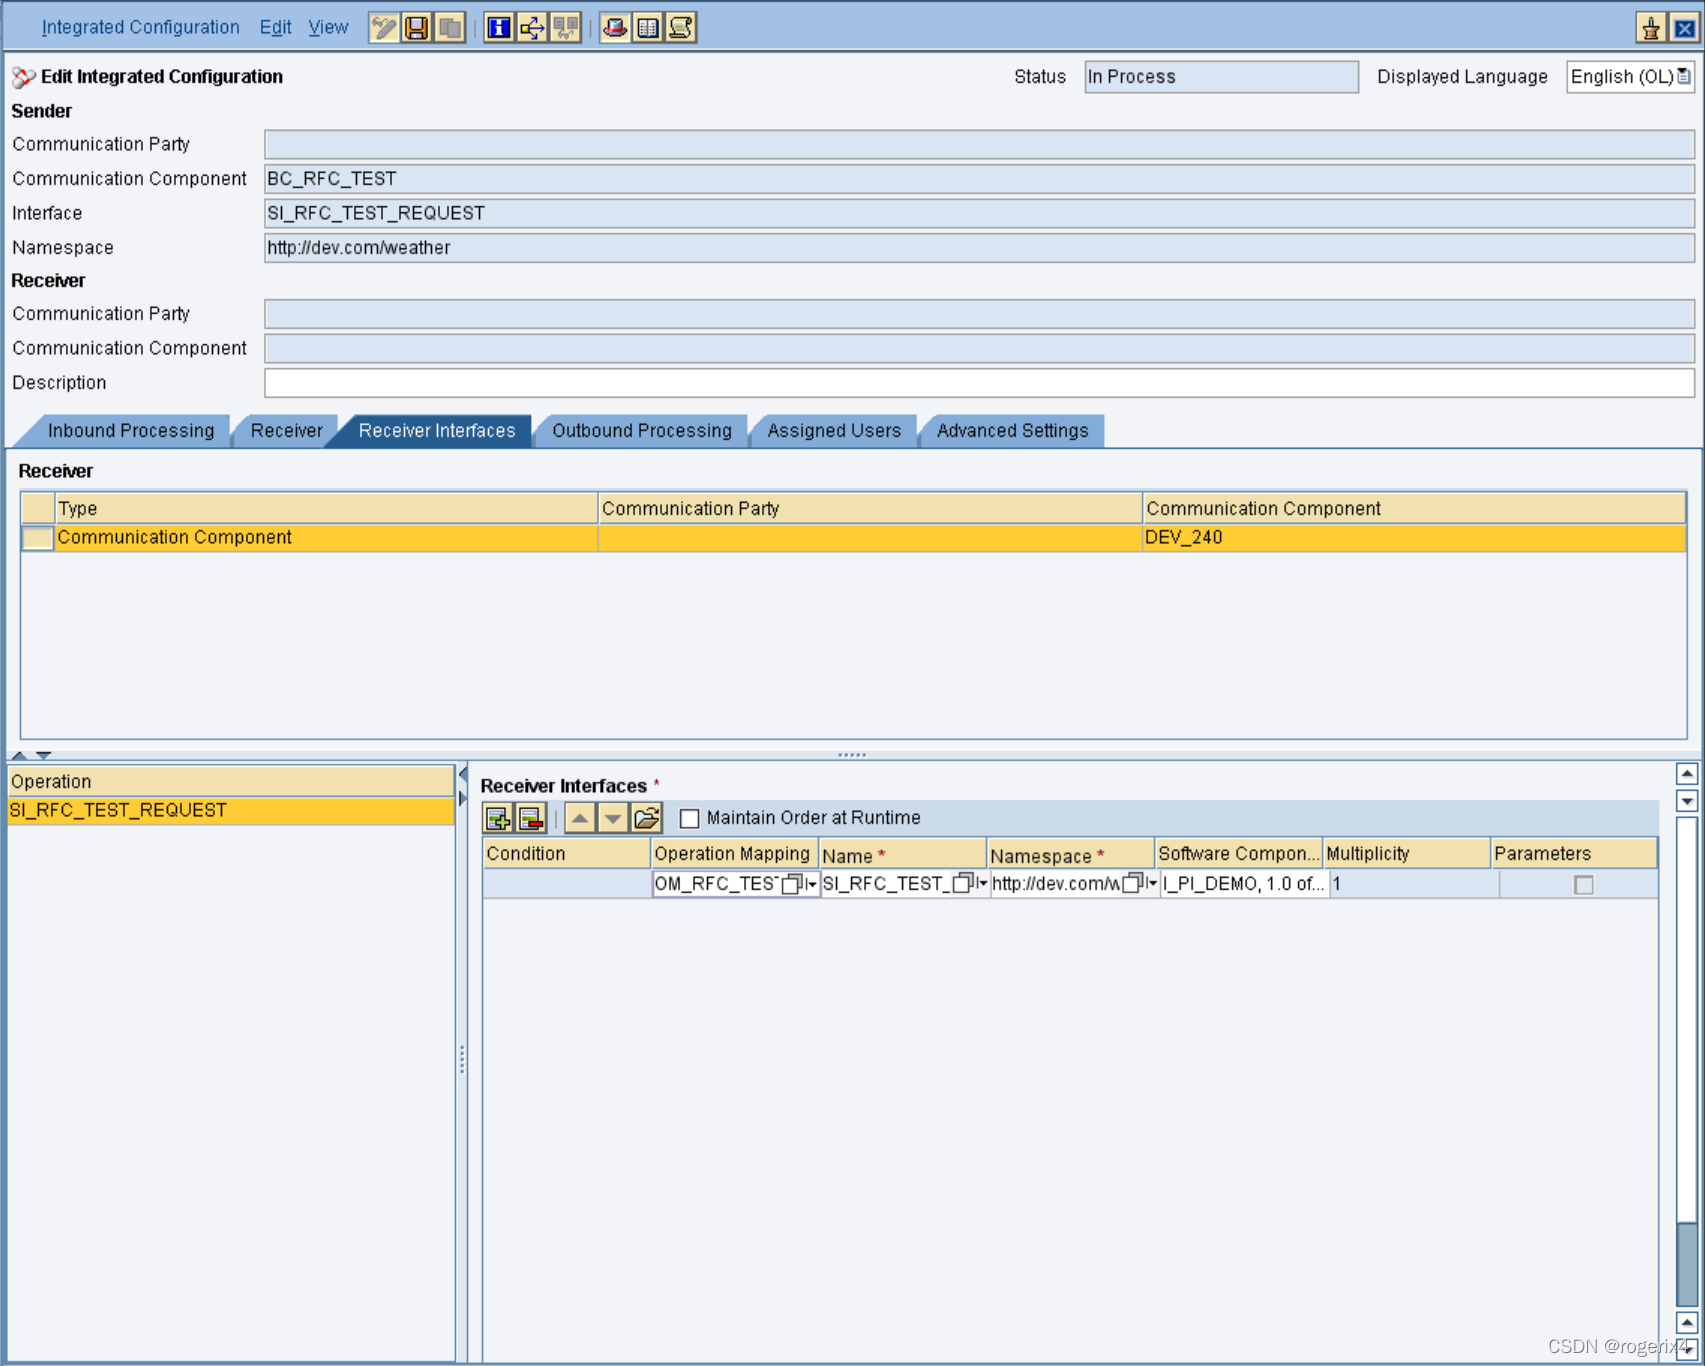Switch to the Outbound Processing tab
The height and width of the screenshot is (1366, 1705).
pyautogui.click(x=641, y=431)
